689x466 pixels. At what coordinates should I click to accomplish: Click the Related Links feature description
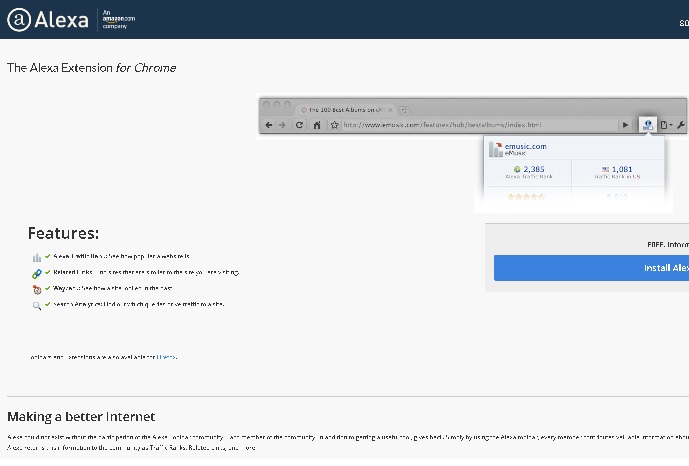pyautogui.click(x=146, y=272)
